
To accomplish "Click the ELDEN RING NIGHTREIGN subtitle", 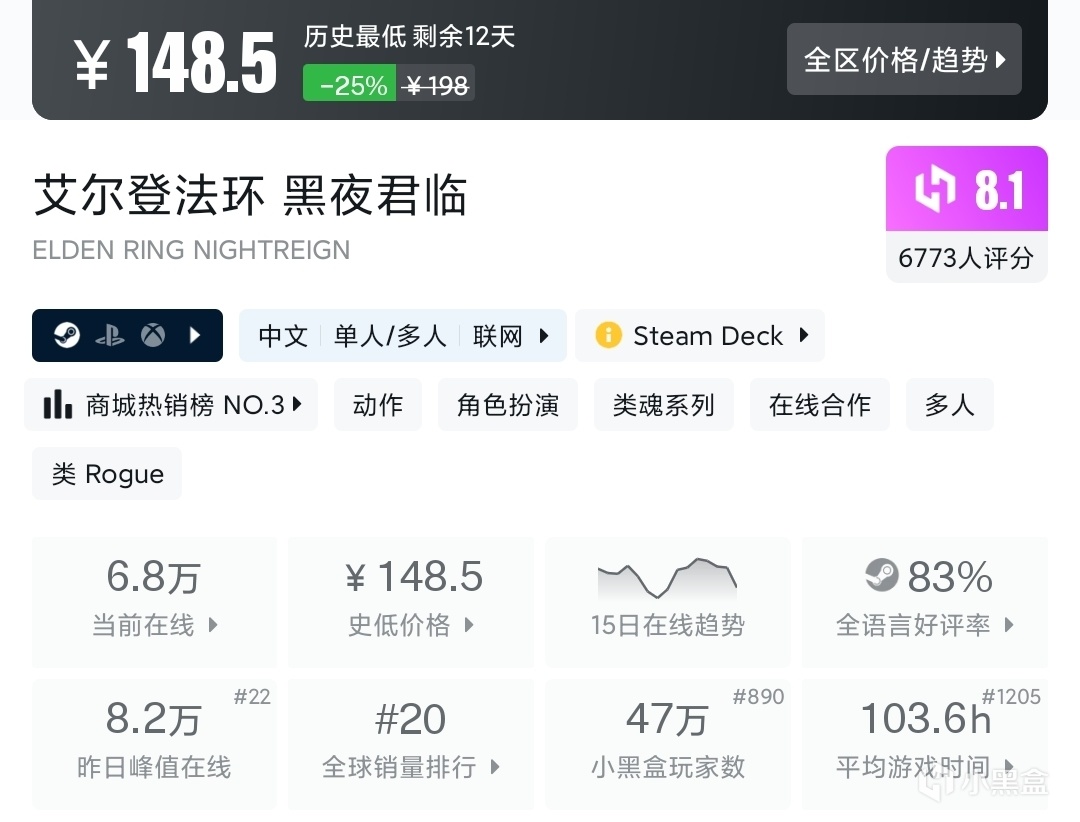I will pos(191,249).
